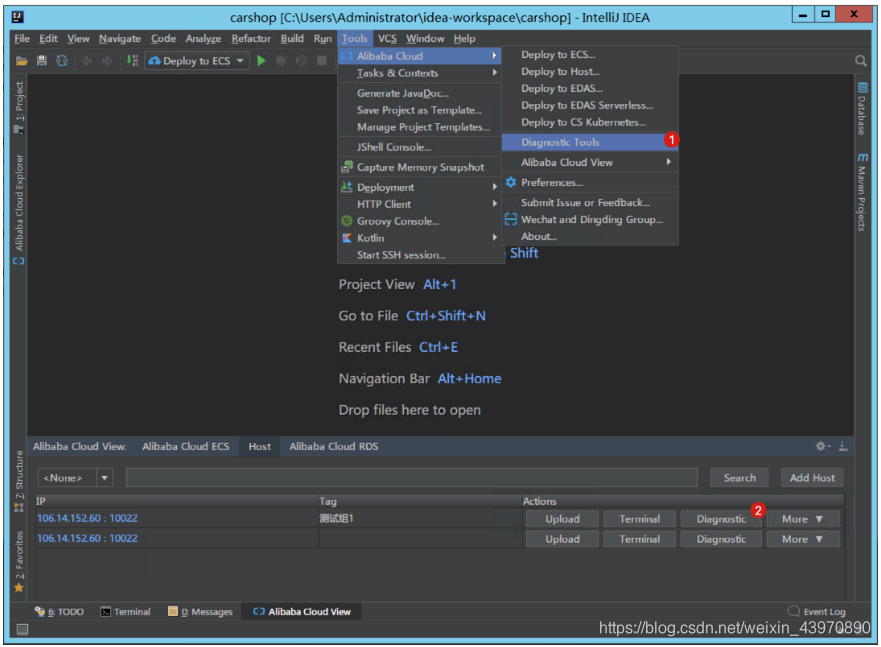This screenshot has width=881, height=647.
Task: Open the Maven Projects tool window
Action: coord(862,192)
